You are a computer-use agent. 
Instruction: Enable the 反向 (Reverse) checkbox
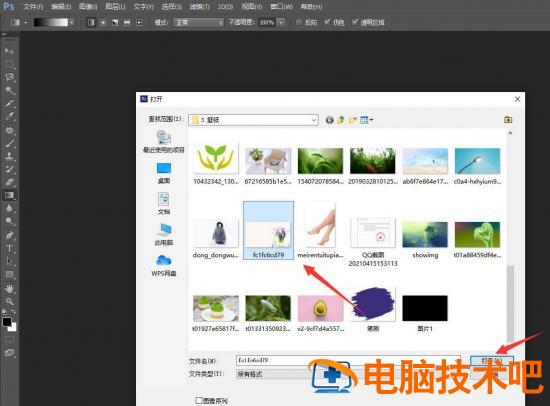click(x=299, y=22)
